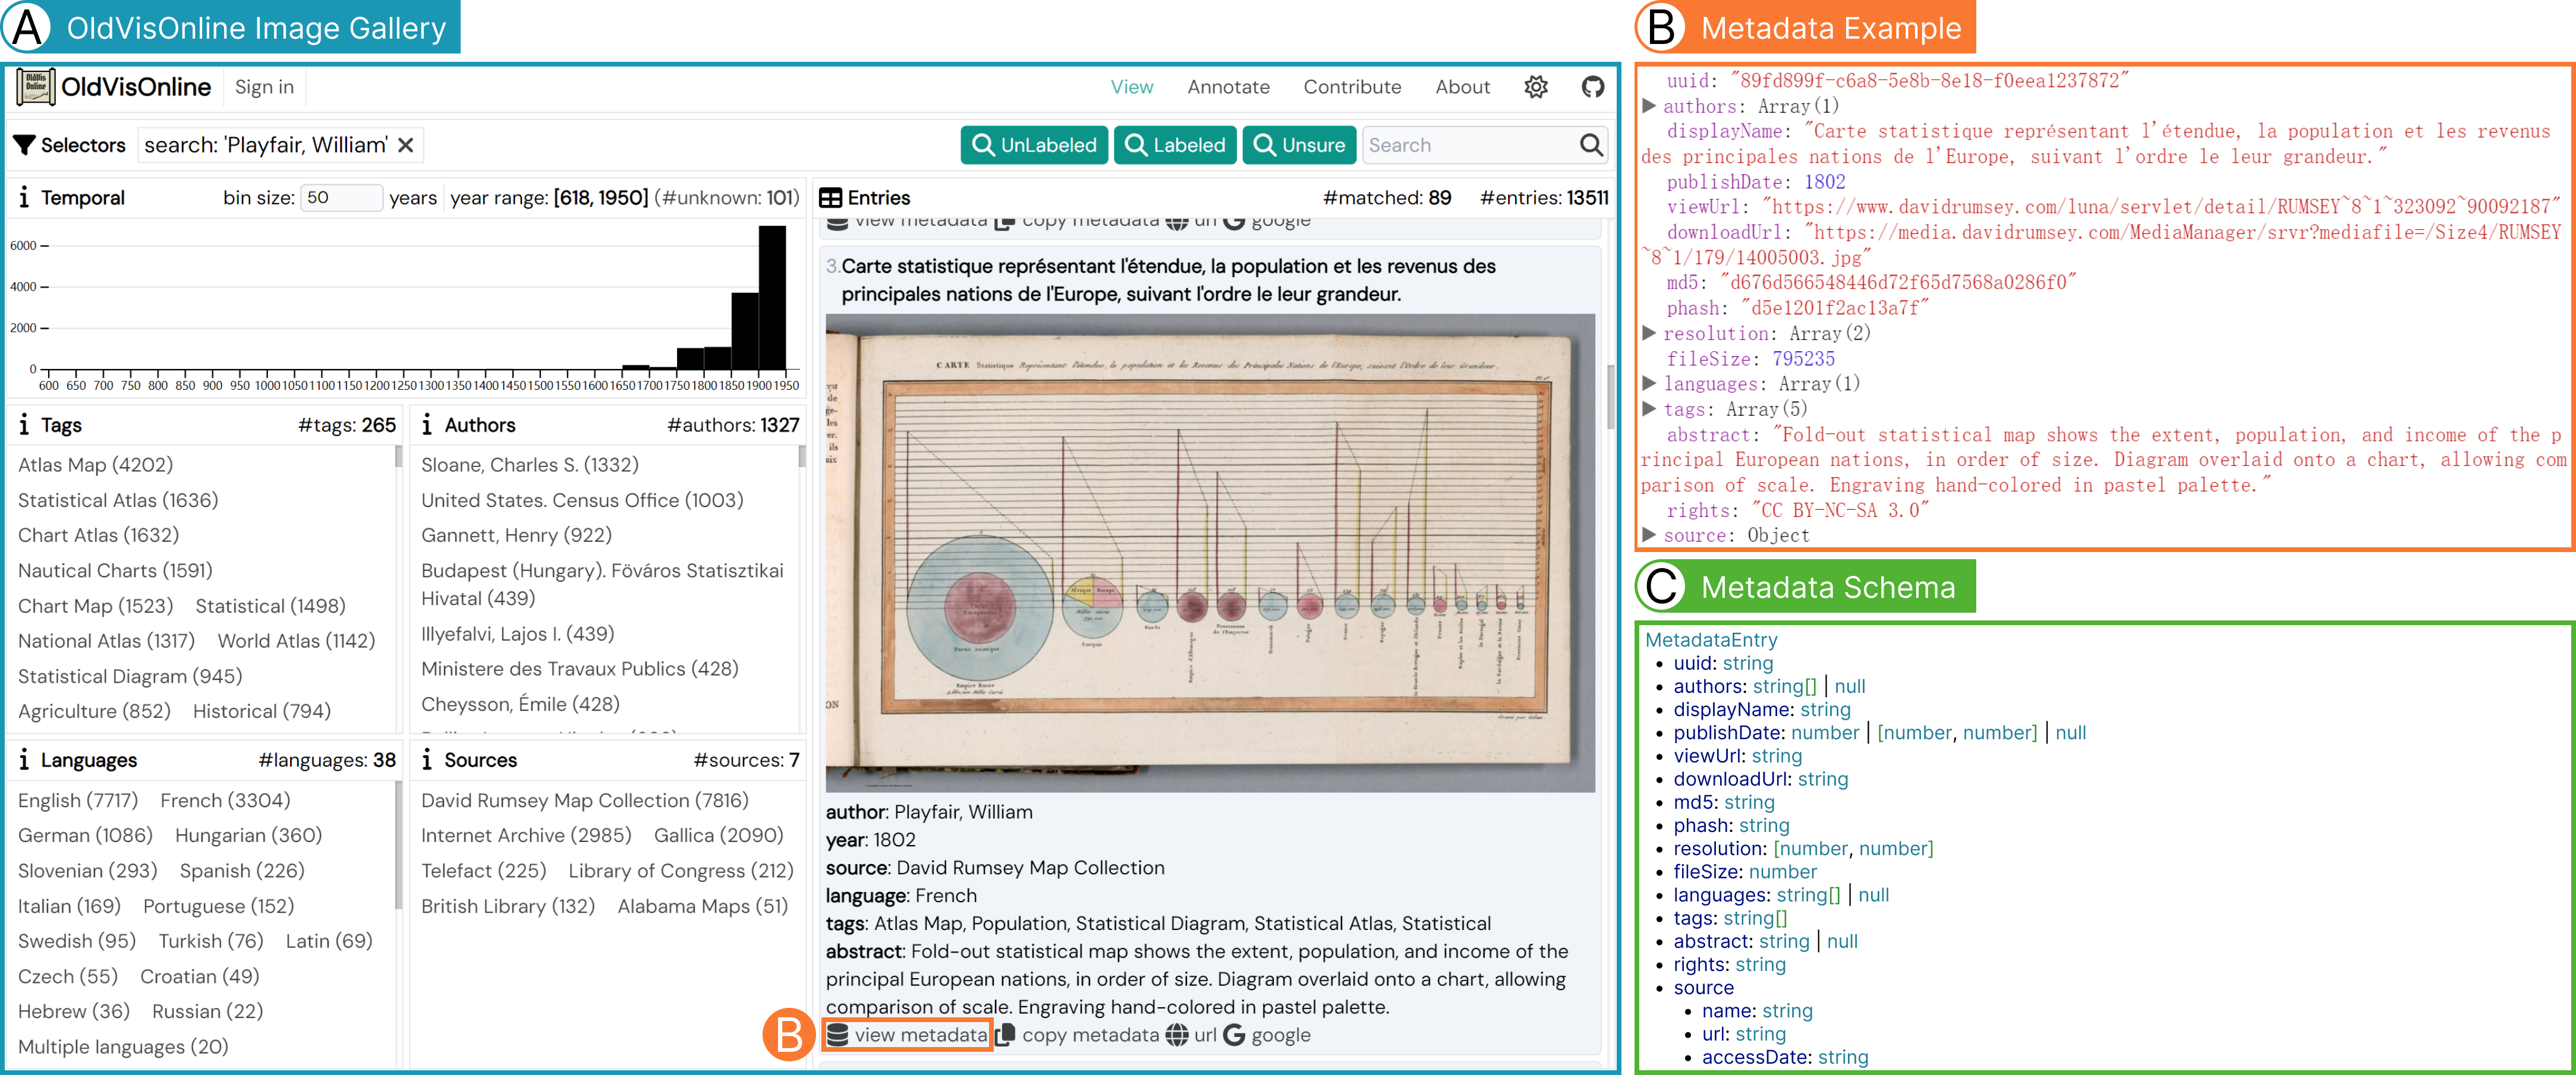Screen dimensions: 2576x1075
Task: Filter by English (7717) language
Action: pos(78,800)
